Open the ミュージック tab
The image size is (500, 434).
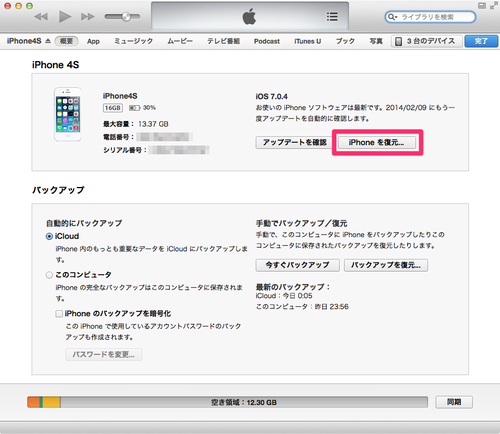click(133, 41)
